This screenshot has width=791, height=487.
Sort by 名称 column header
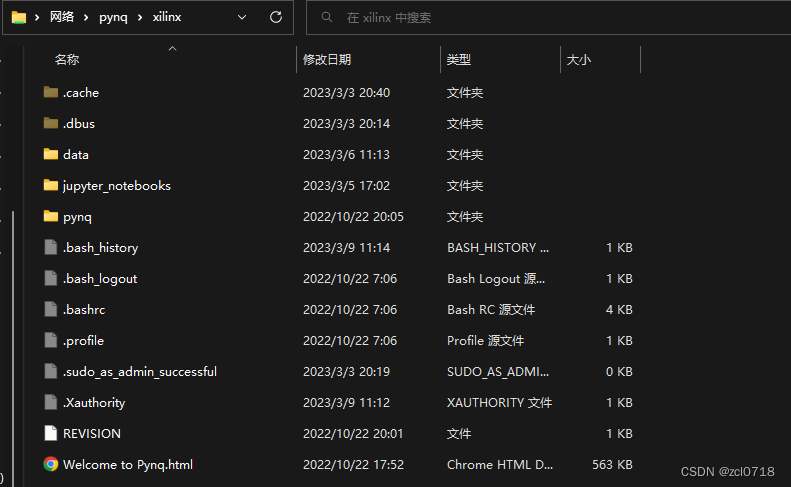point(67,60)
